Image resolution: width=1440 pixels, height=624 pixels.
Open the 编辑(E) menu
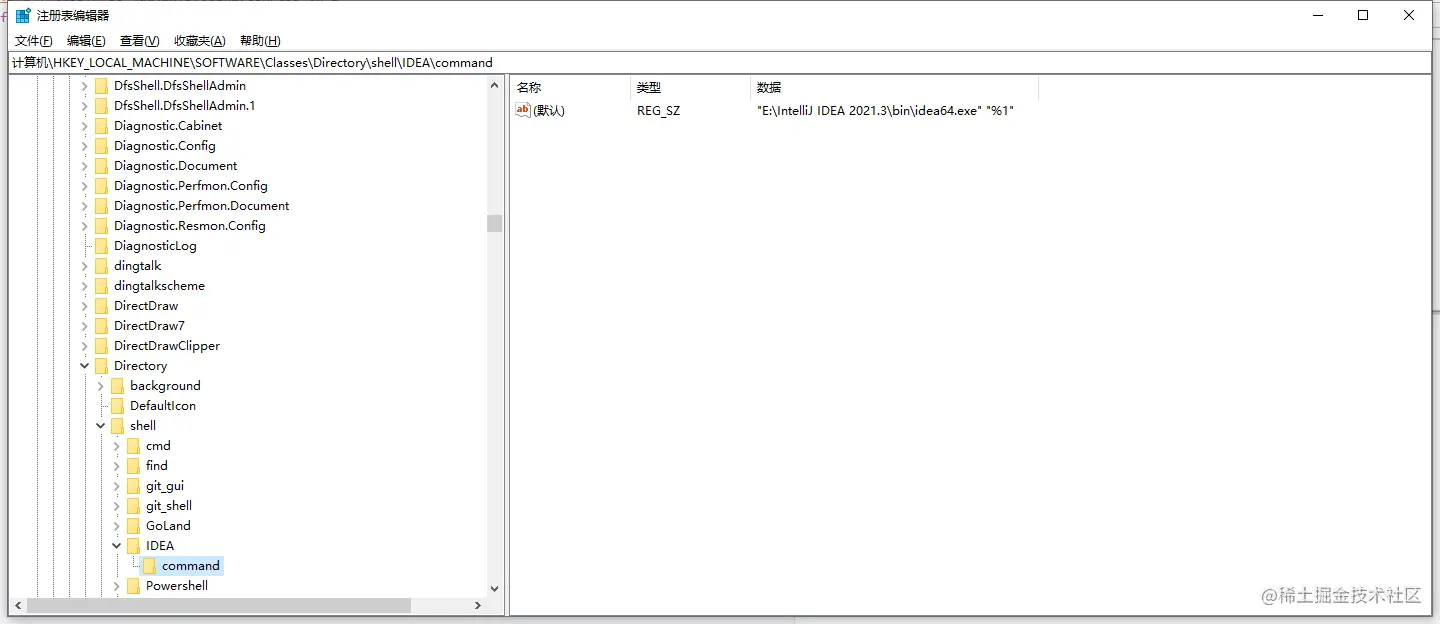(86, 41)
